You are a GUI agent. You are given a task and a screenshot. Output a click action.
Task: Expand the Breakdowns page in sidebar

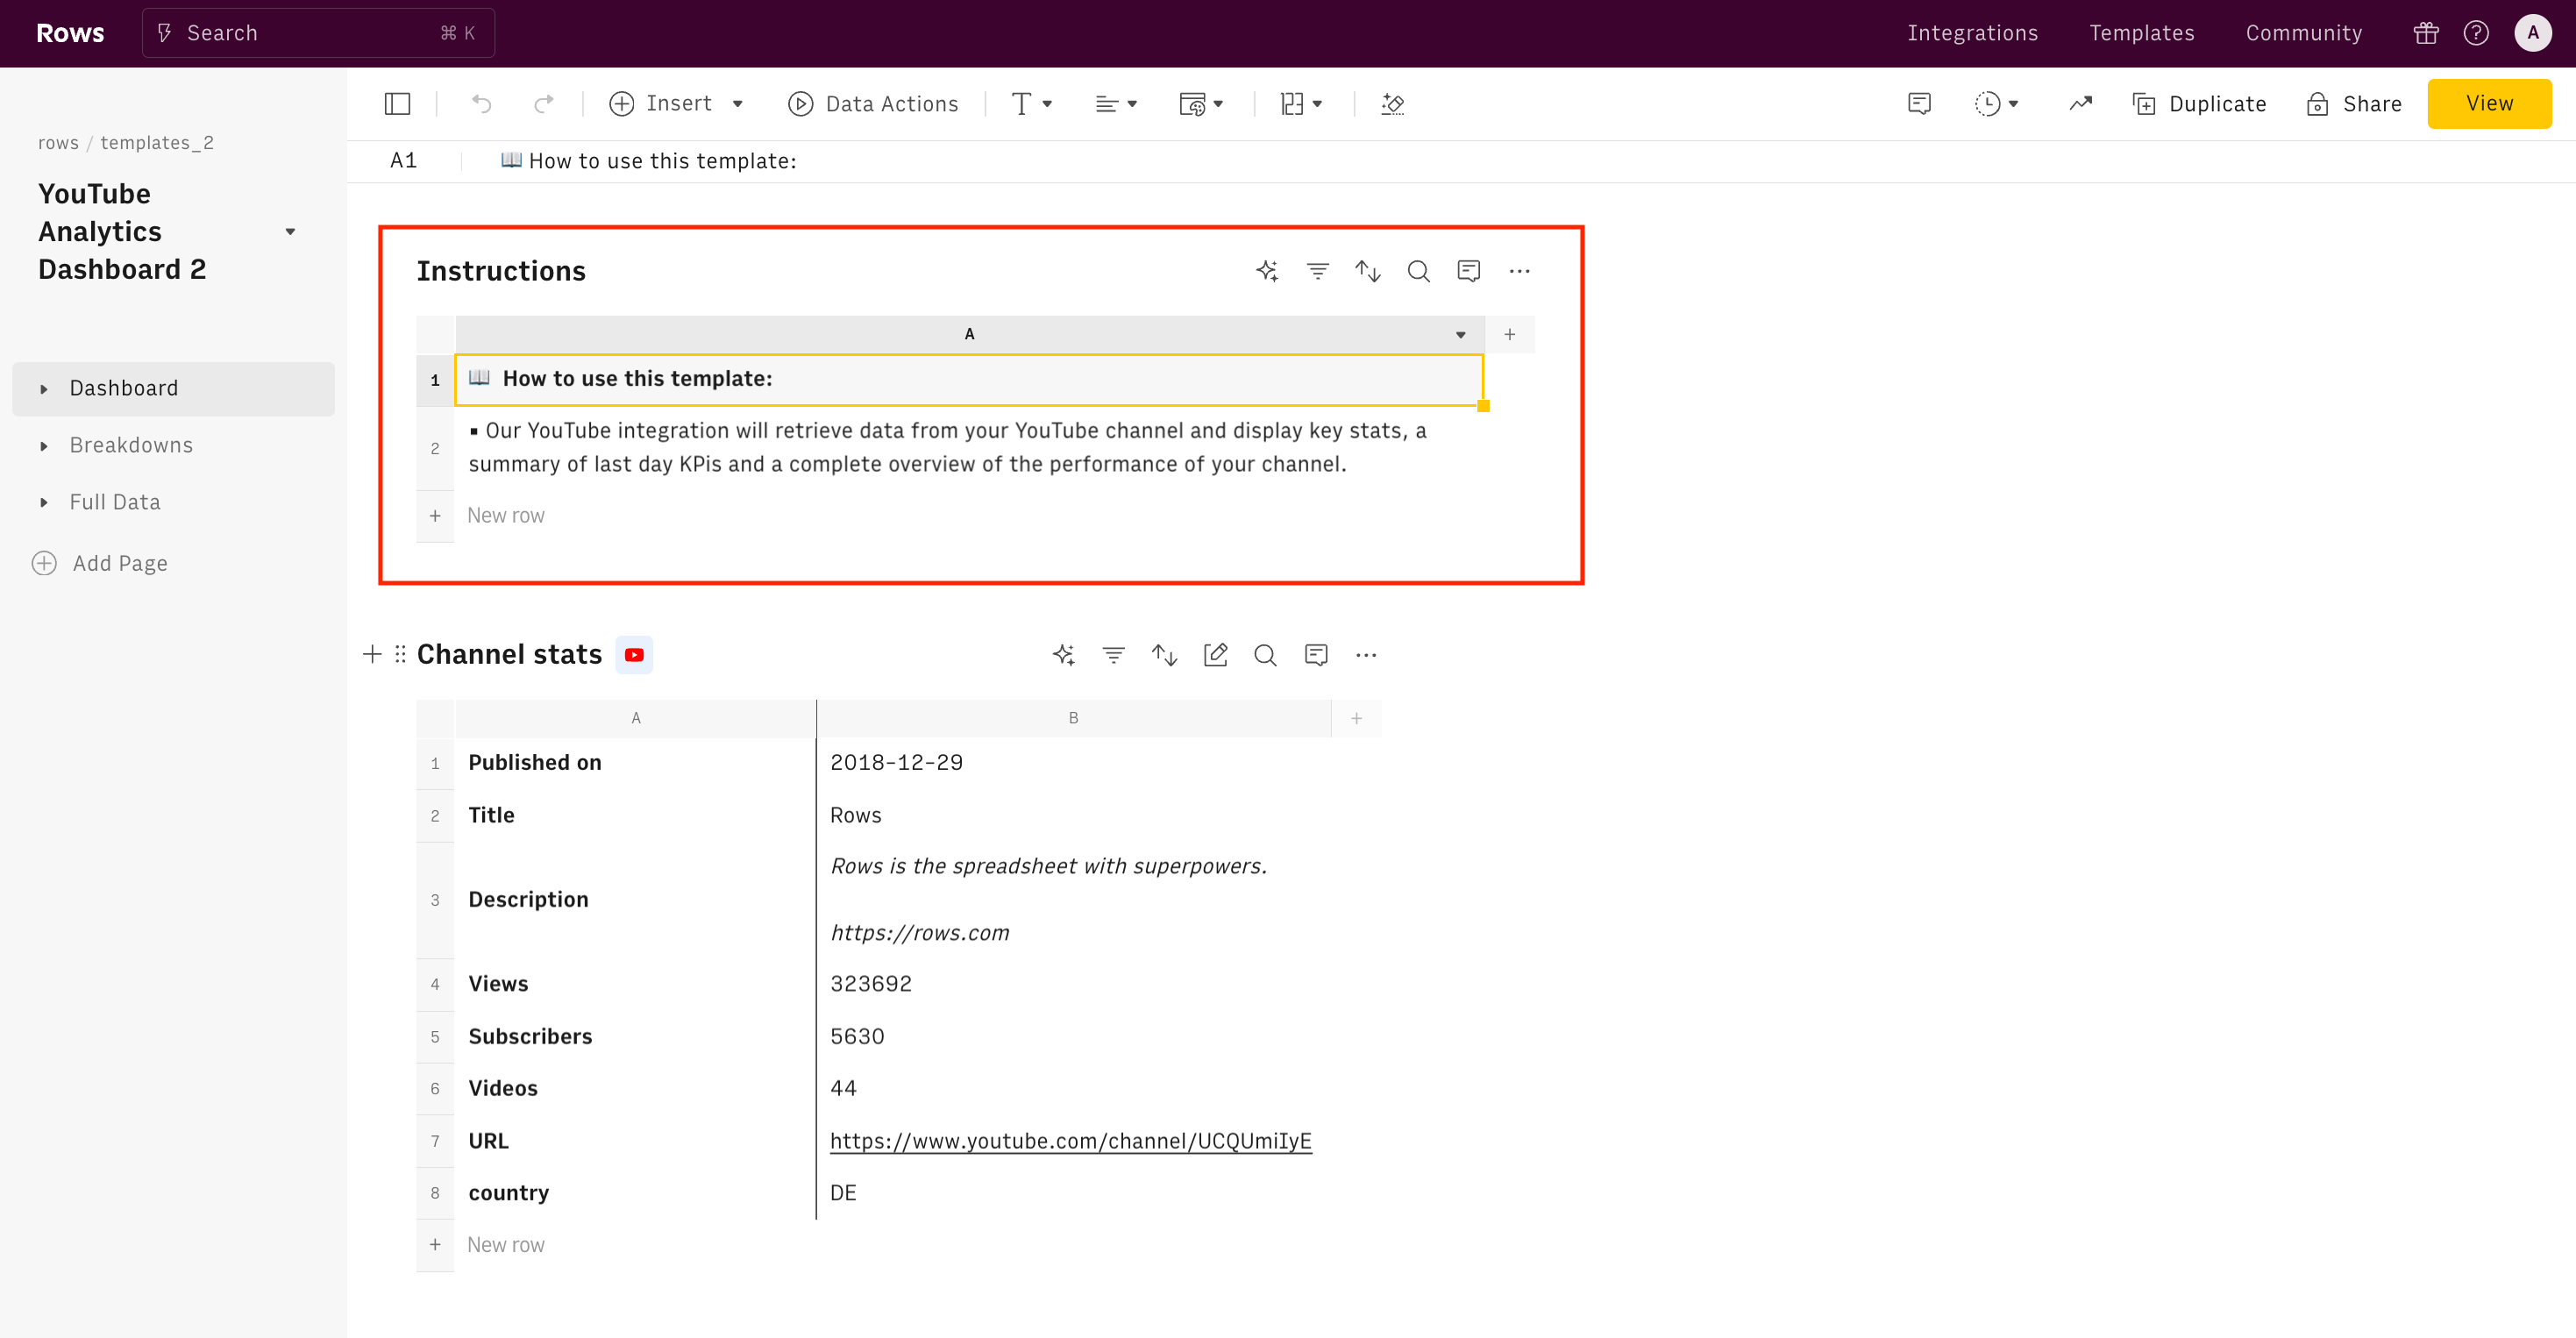click(x=45, y=445)
